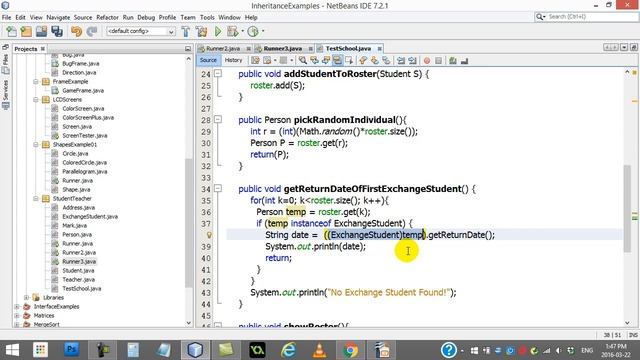
Task: Open VLC from the taskbar
Action: click(x=319, y=350)
